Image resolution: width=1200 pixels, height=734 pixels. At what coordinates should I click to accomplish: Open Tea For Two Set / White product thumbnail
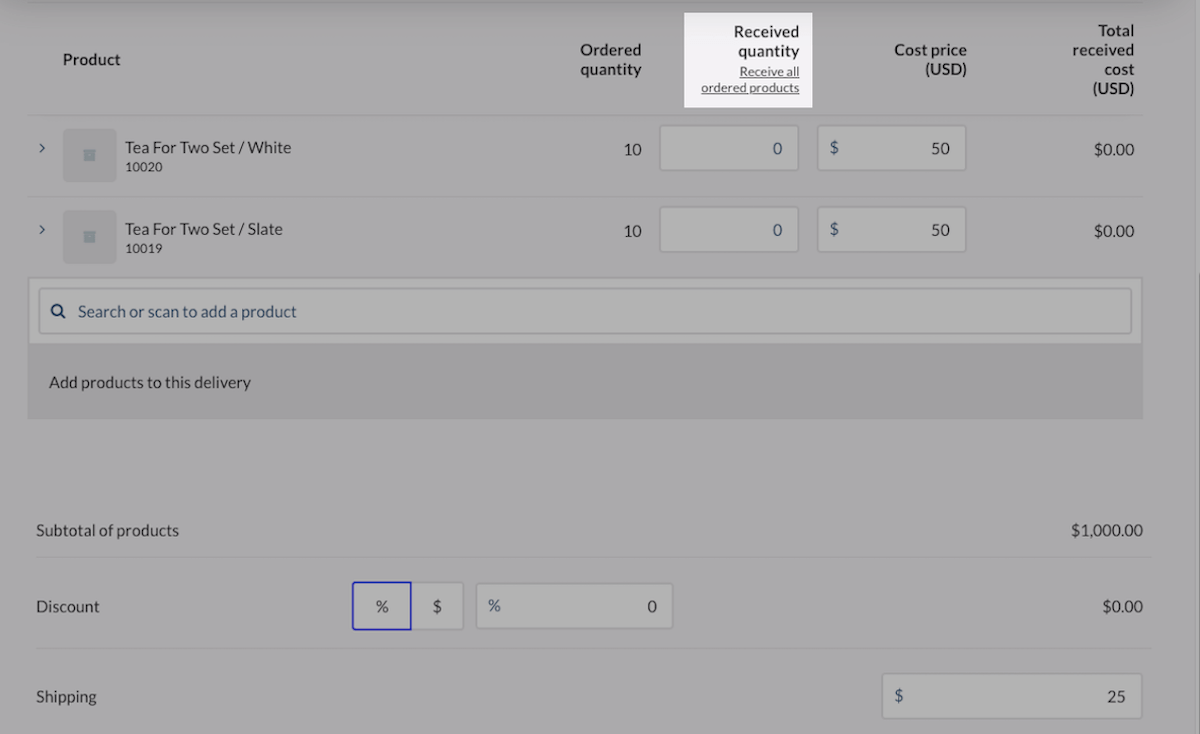(x=89, y=155)
